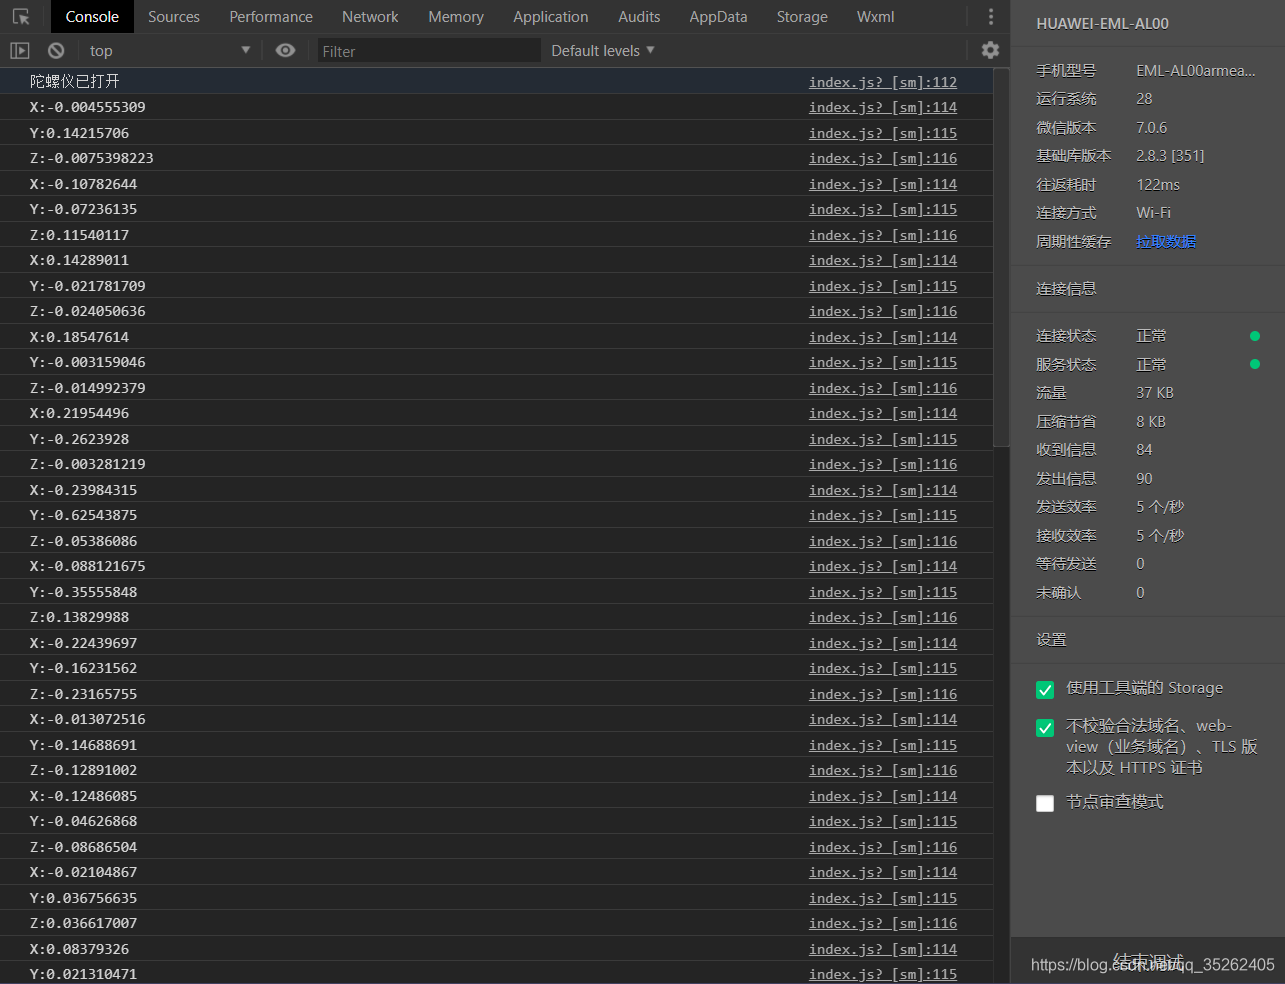Open the Network tab
Screen dimensions: 1285x984
tap(370, 17)
